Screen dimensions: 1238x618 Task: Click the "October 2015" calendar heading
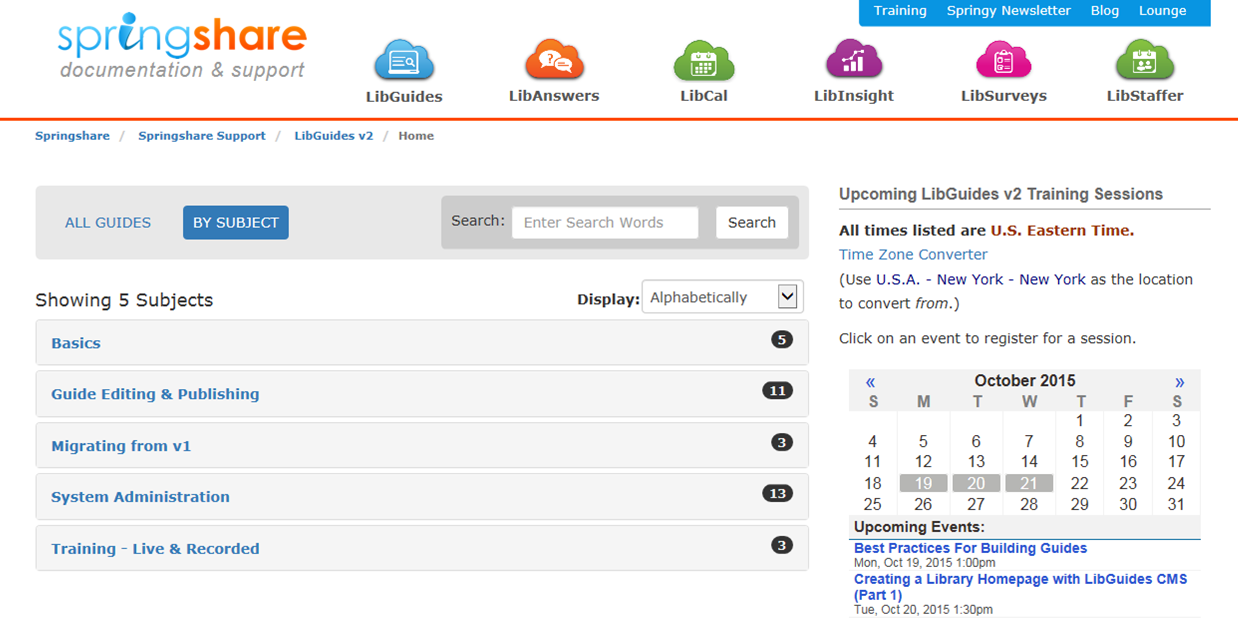click(1025, 381)
